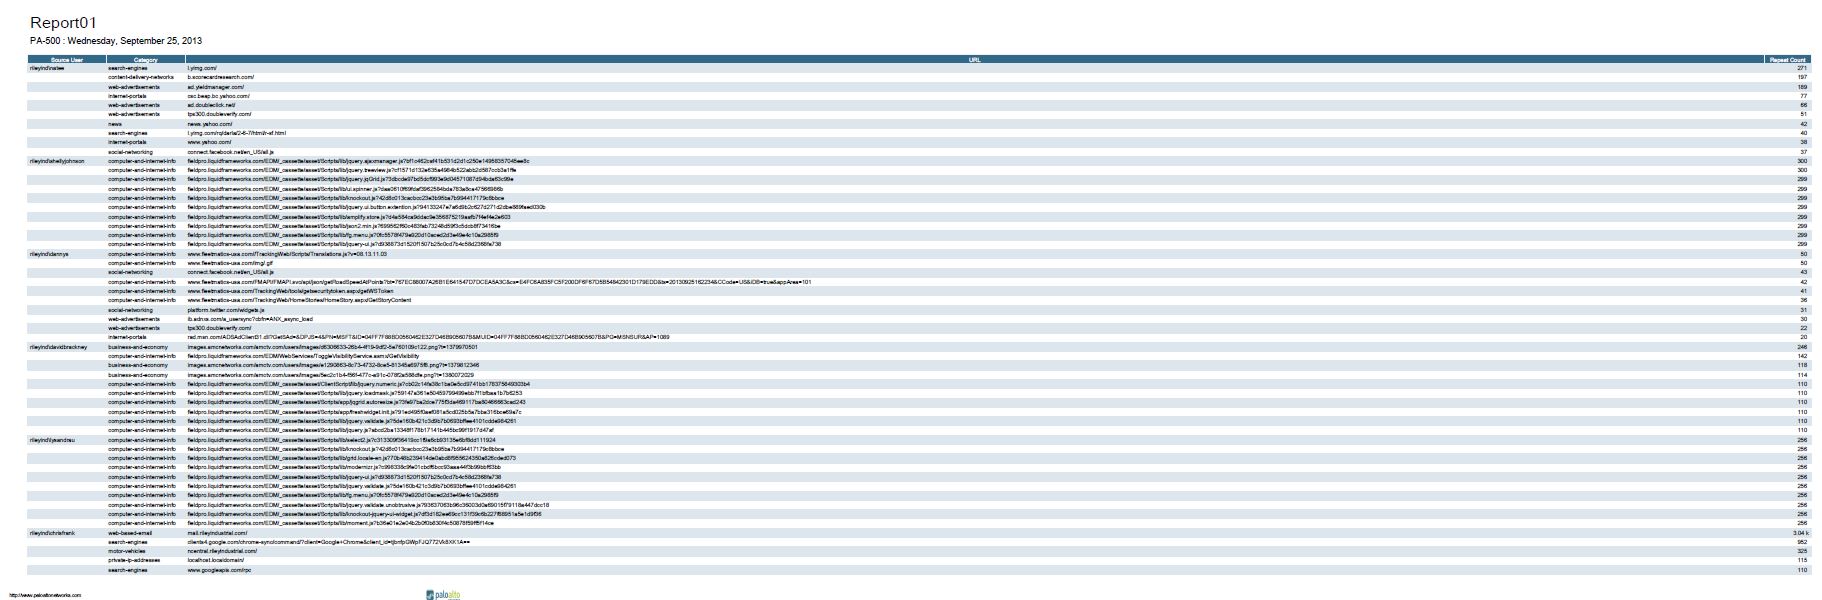Image resolution: width=1822 pixels, height=600 pixels.
Task: Select URL 'news.yahoo.com/' cell
Action: [x=209, y=124]
